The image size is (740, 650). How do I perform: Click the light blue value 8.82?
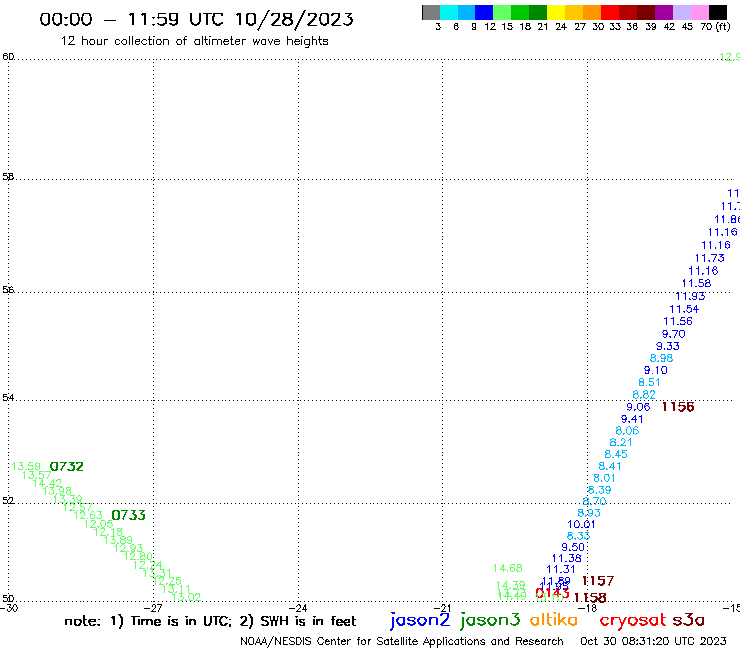click(644, 395)
